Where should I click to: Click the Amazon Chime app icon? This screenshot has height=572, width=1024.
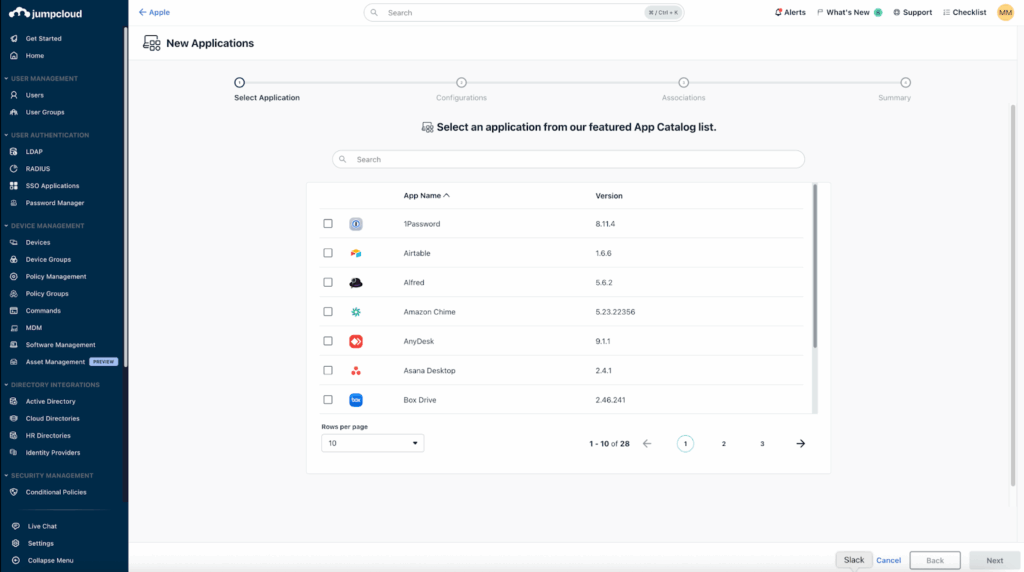click(355, 312)
